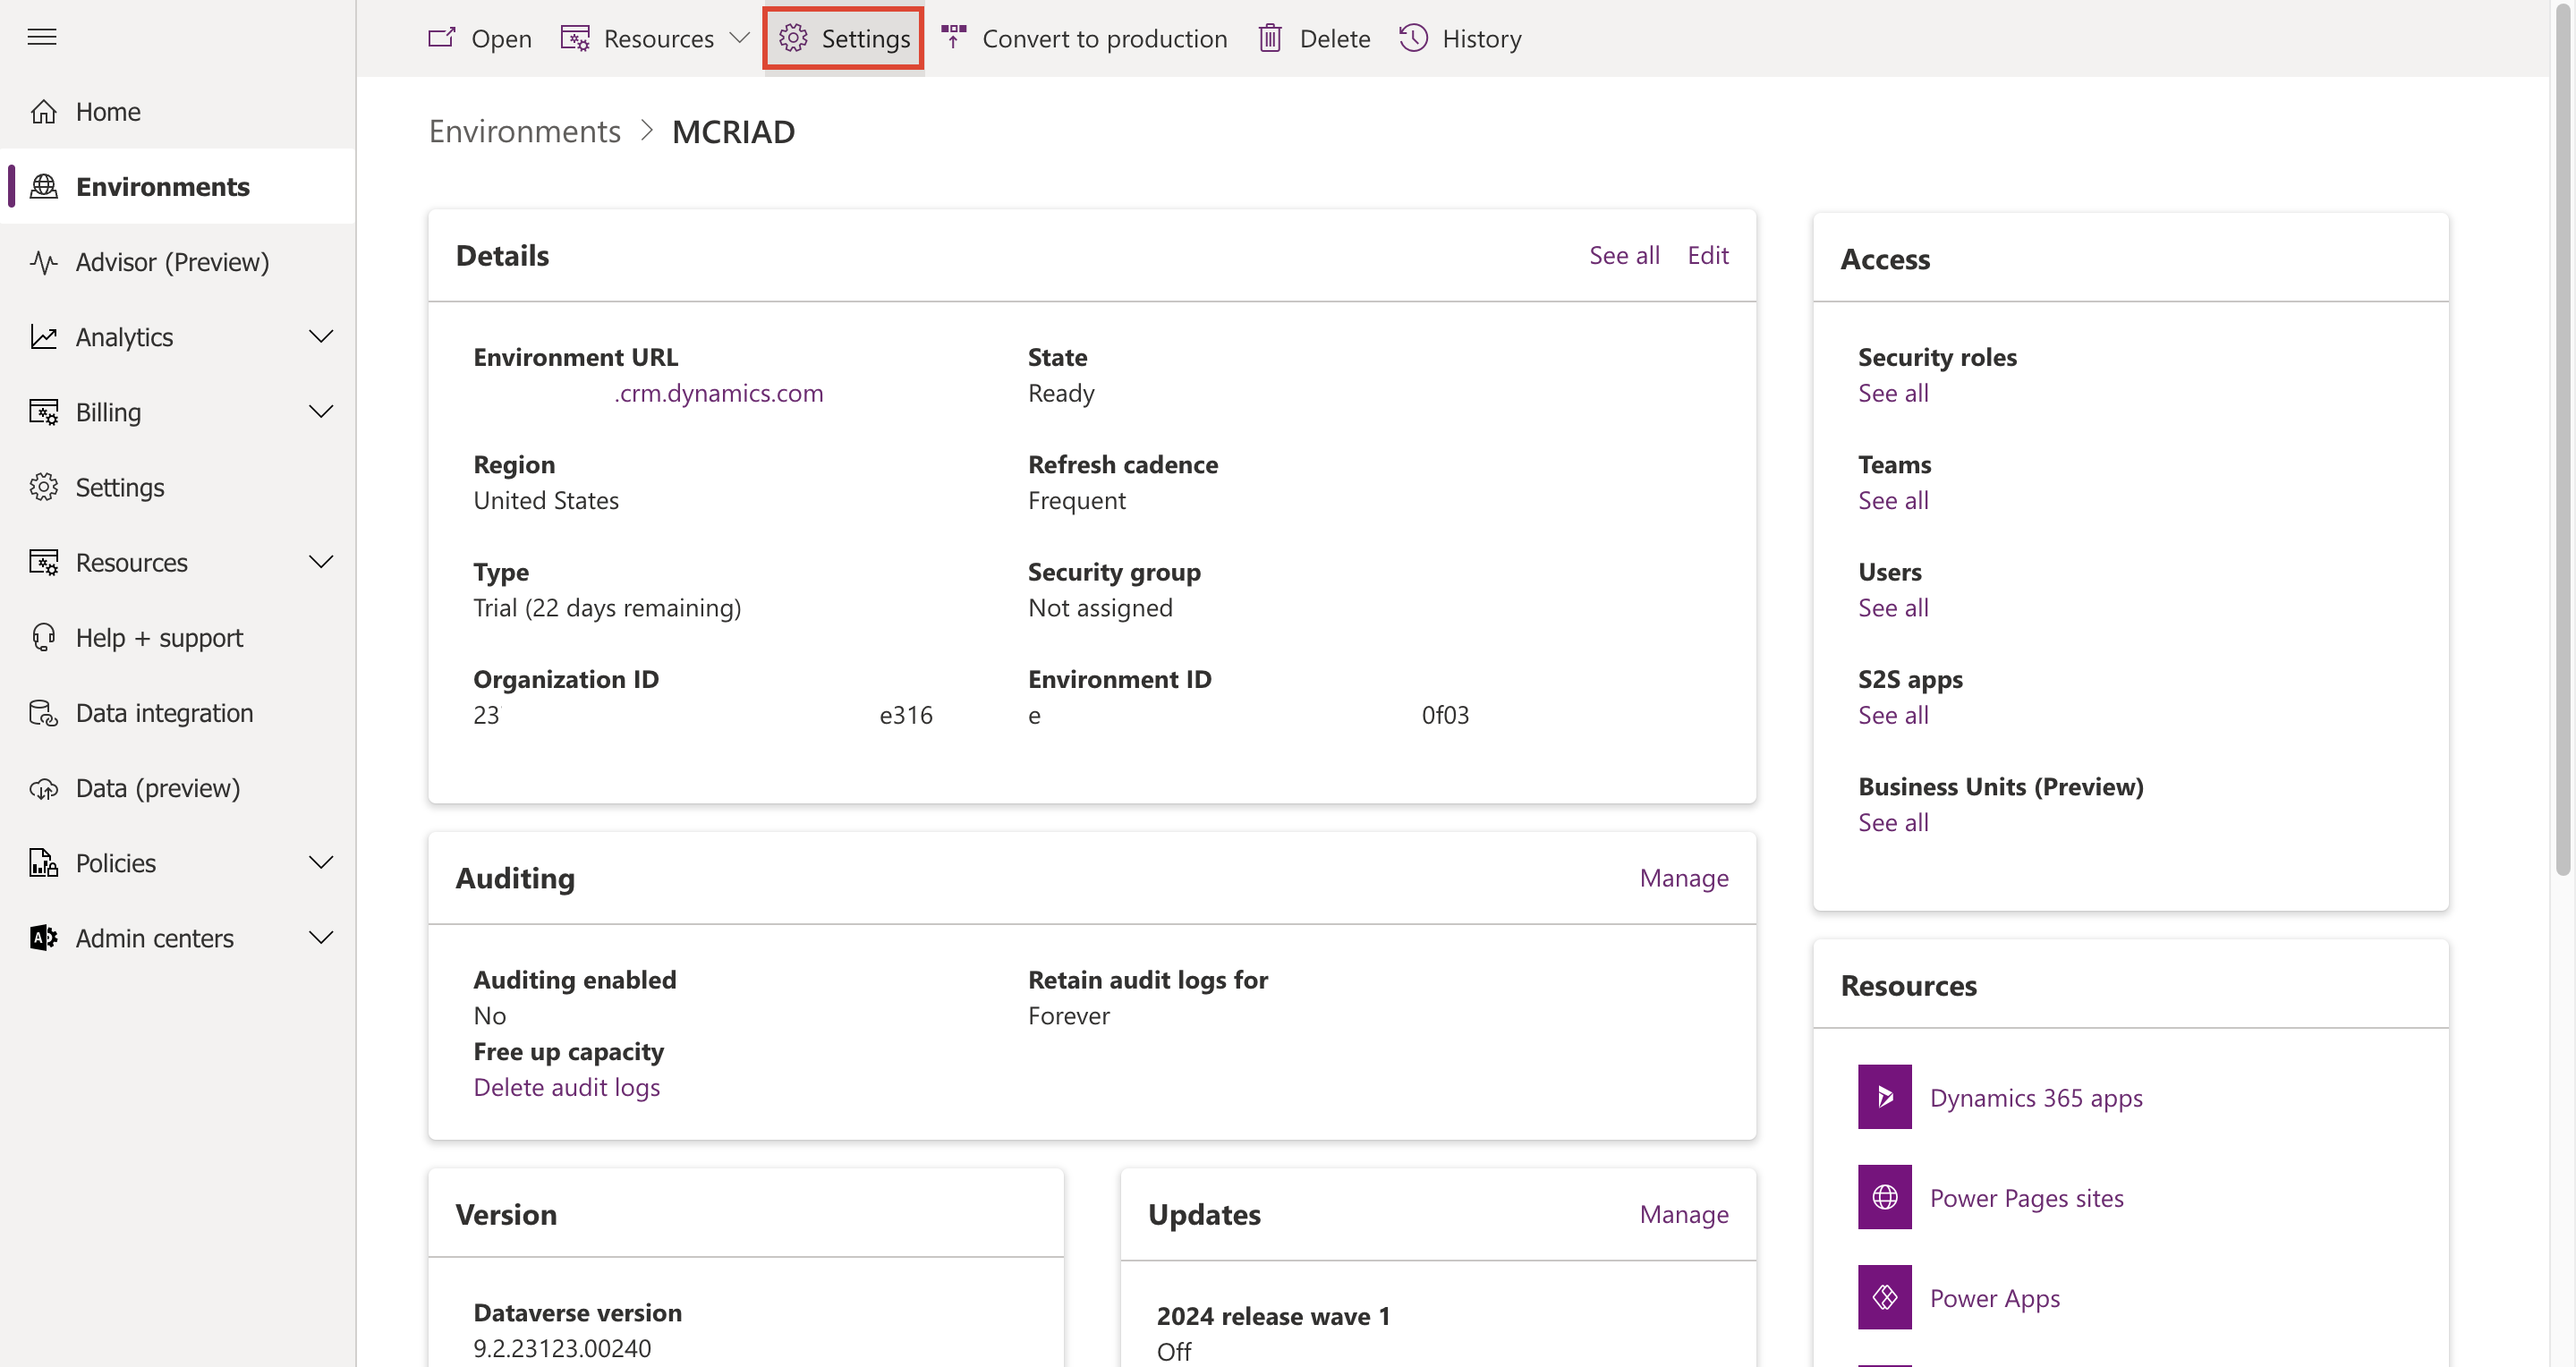Click the Analytics chart icon
The height and width of the screenshot is (1367, 2576).
(x=43, y=337)
